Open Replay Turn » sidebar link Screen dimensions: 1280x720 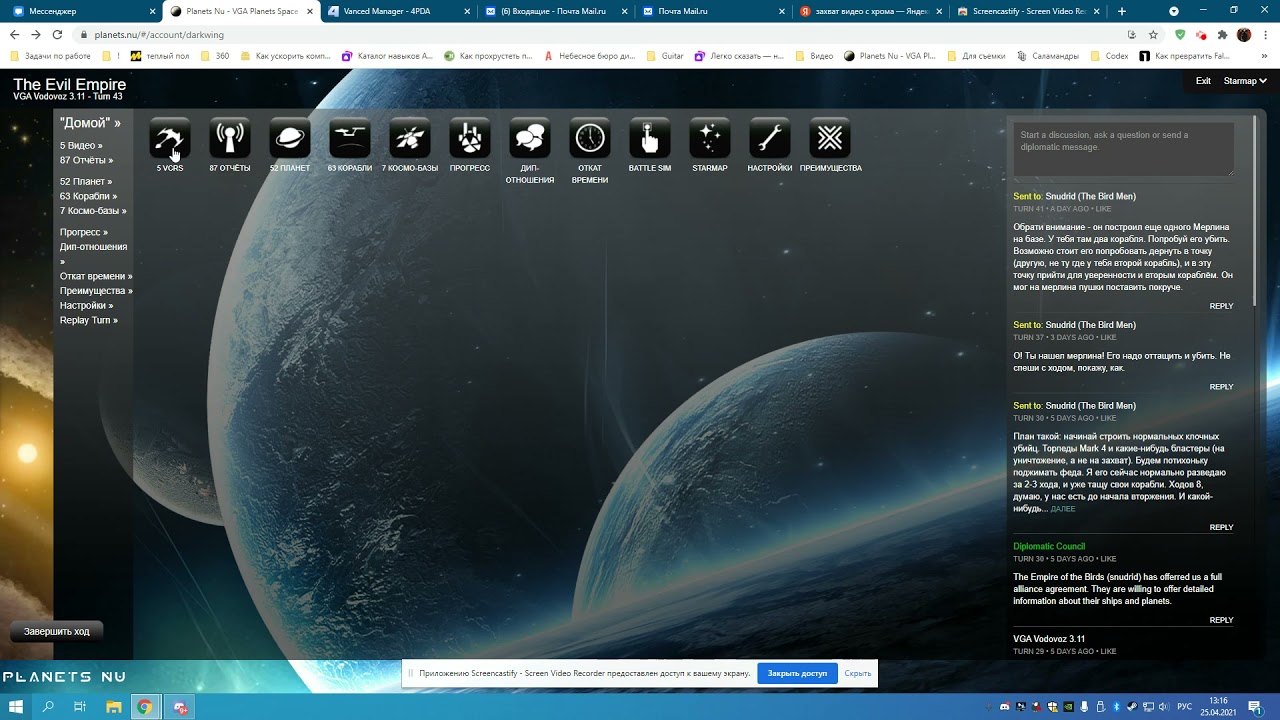click(x=89, y=320)
